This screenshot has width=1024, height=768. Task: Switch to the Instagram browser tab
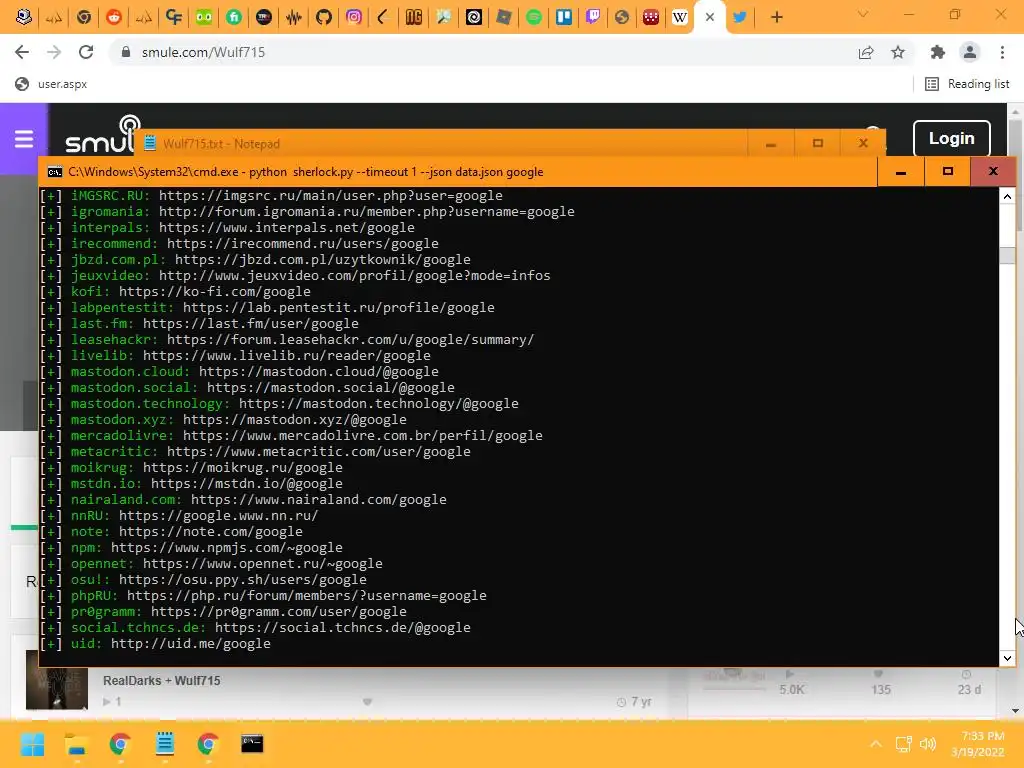click(x=354, y=17)
